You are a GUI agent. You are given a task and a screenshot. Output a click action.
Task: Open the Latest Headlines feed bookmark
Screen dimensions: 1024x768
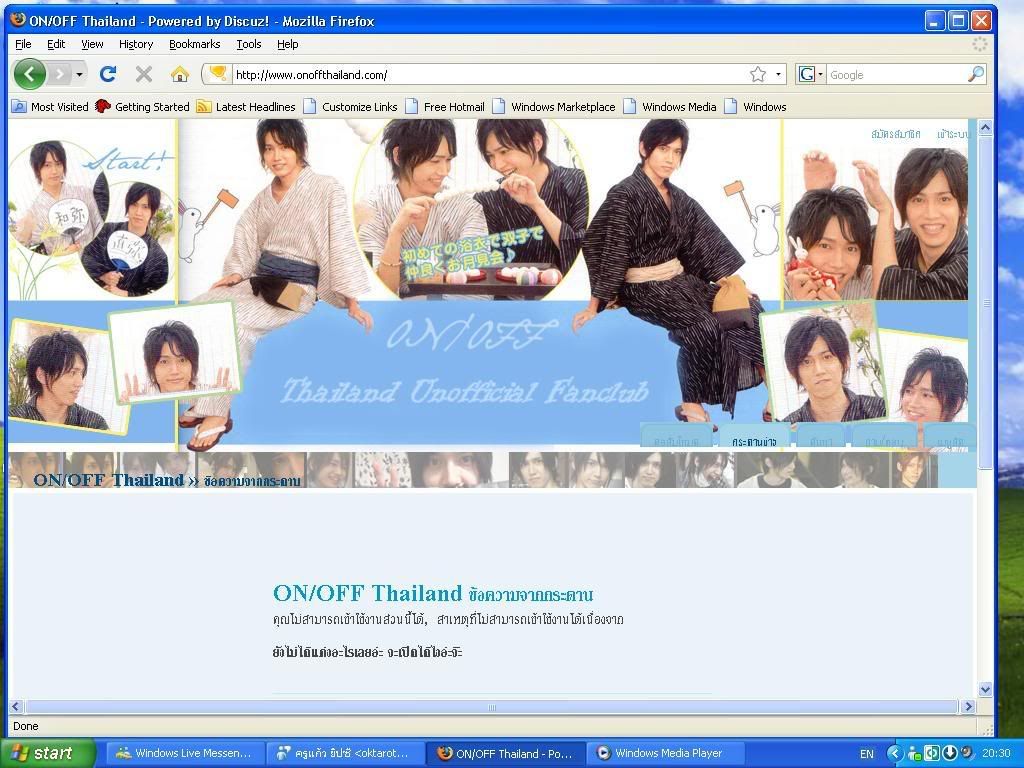pyautogui.click(x=246, y=106)
